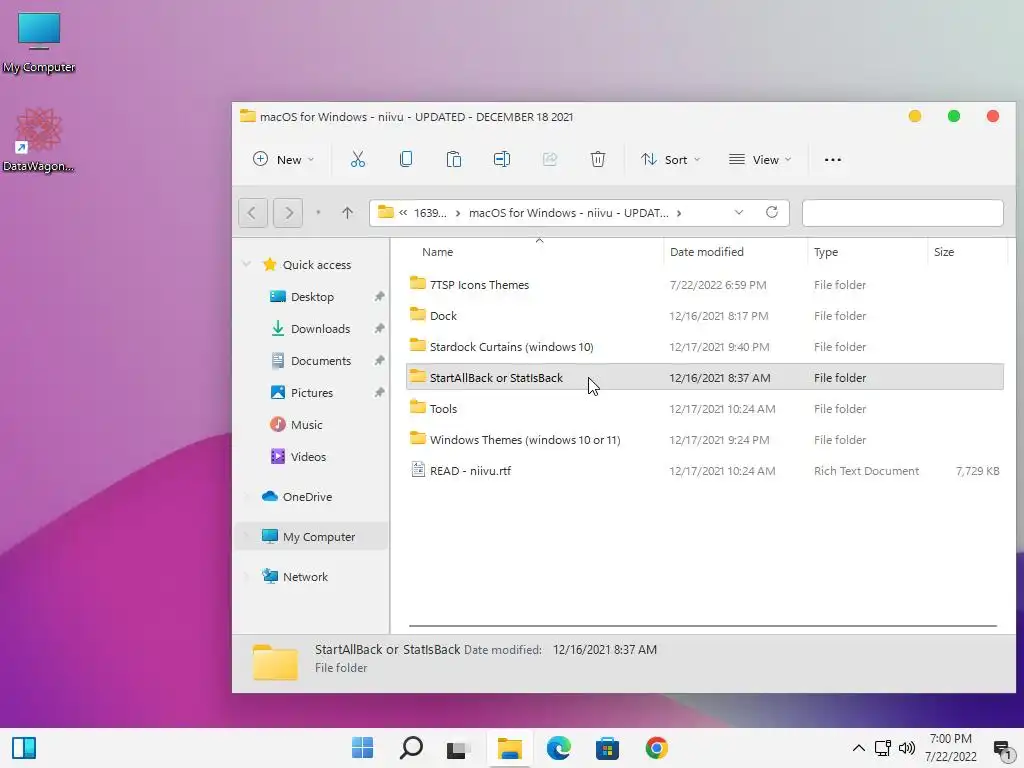Click the Share icon in toolbar

tap(550, 159)
